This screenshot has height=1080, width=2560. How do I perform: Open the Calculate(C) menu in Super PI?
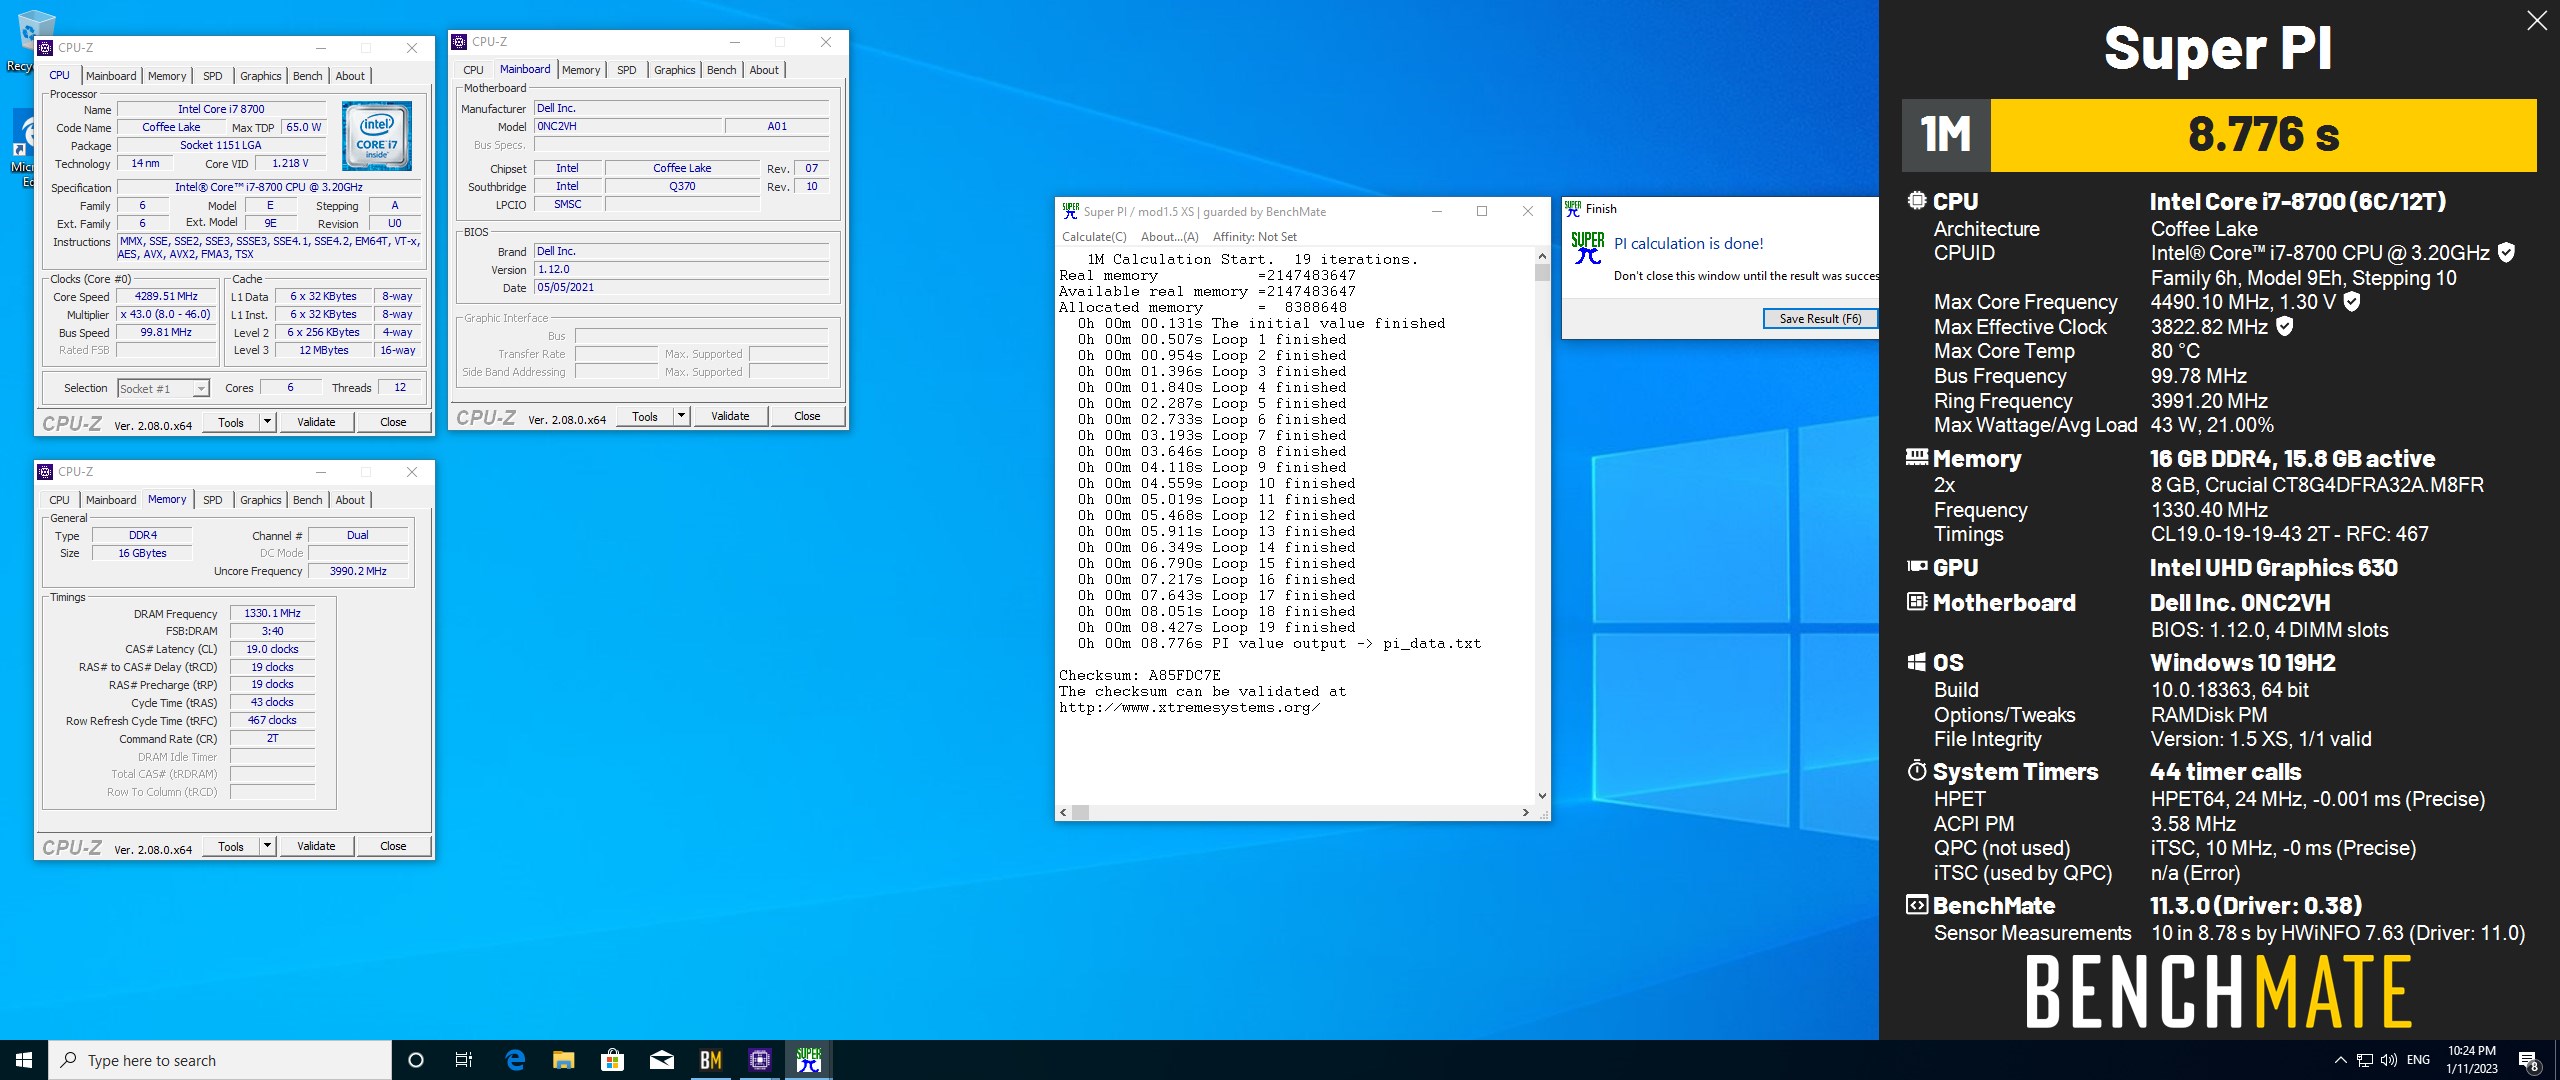click(x=1094, y=237)
